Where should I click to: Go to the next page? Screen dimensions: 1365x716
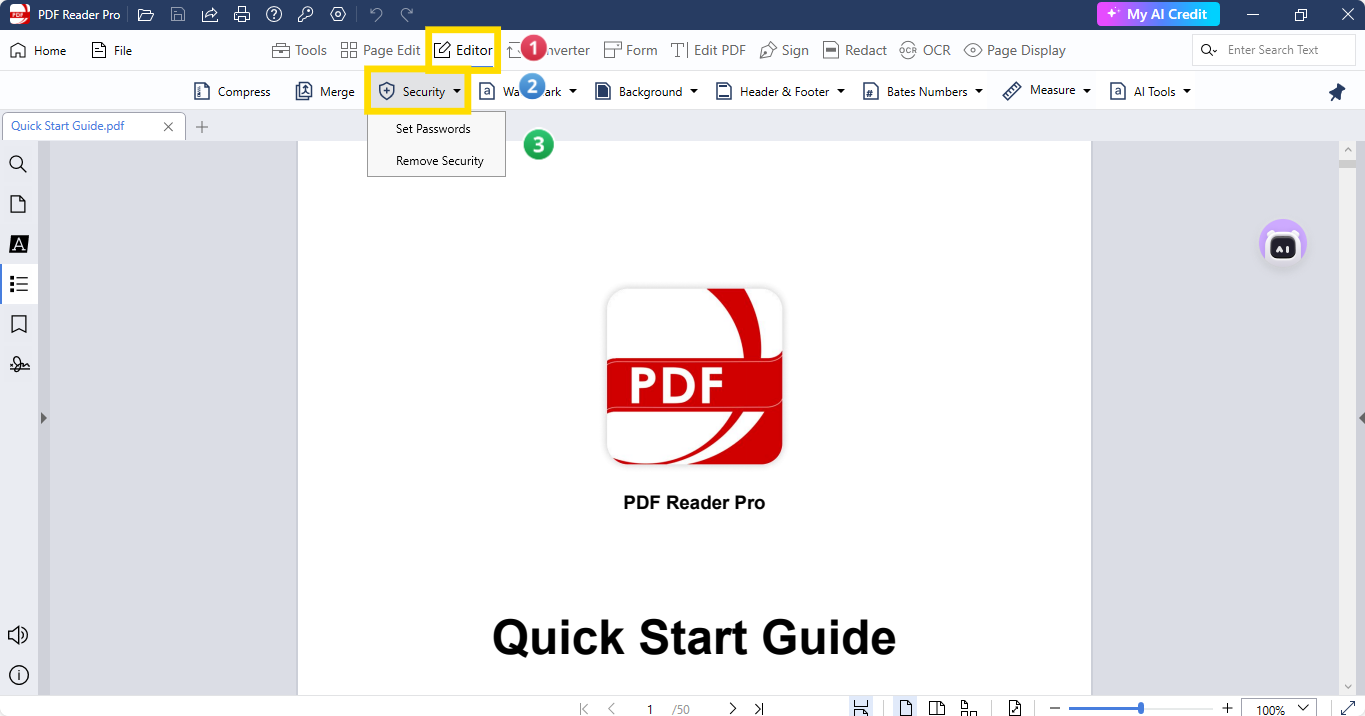(x=732, y=709)
